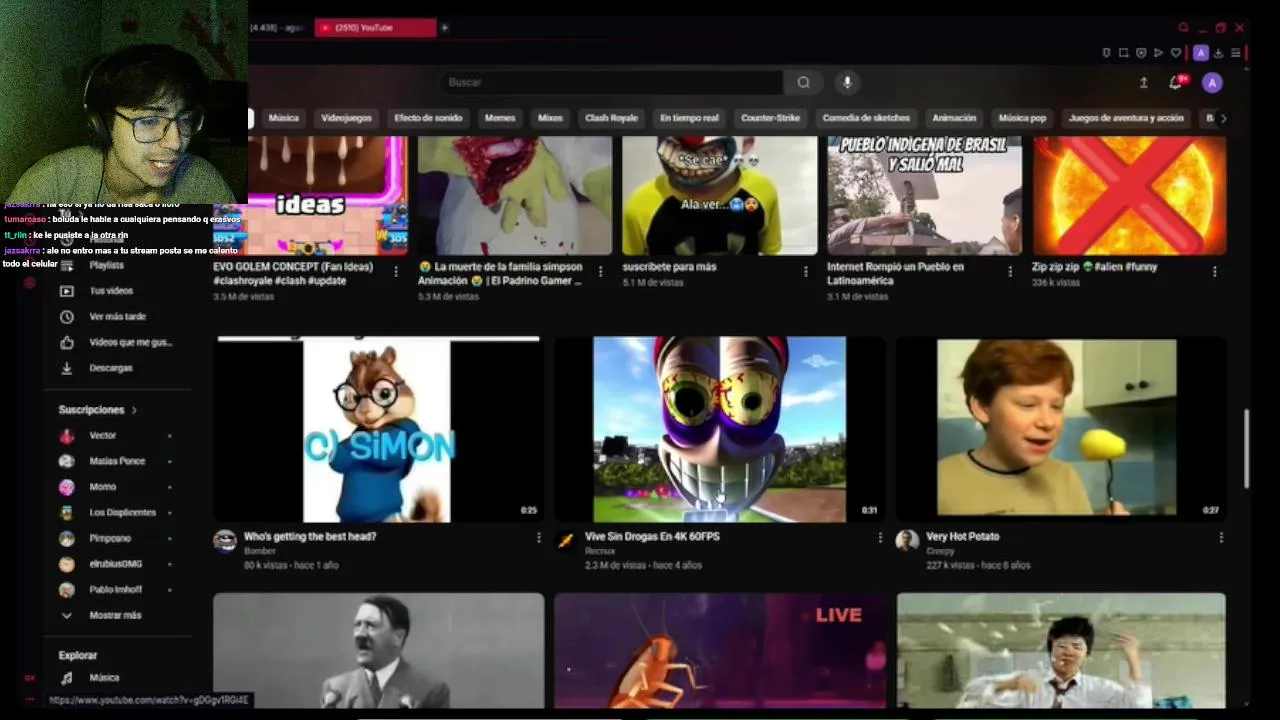Open the channel avatar beside Vive Sin Drogas
This screenshot has width=1280, height=720.
click(x=566, y=541)
